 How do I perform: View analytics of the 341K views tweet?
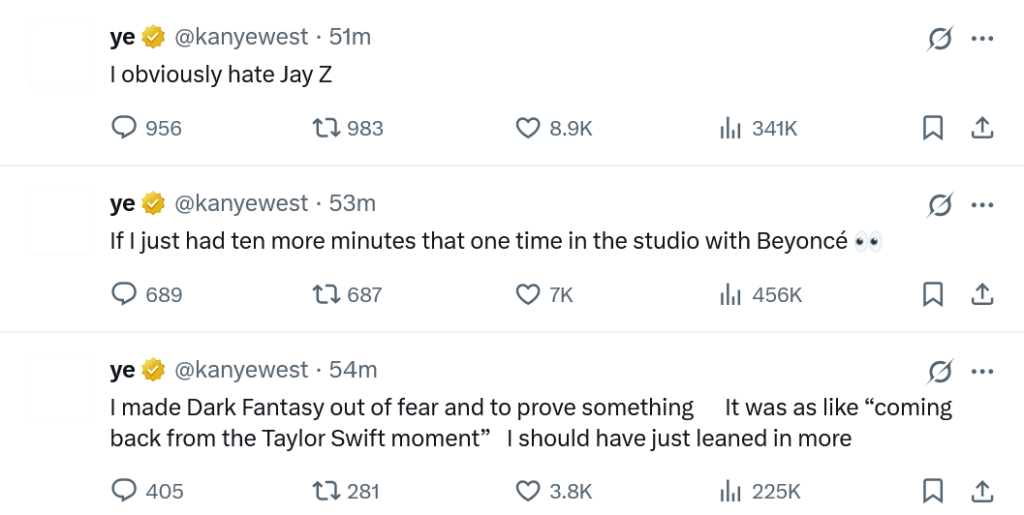point(731,128)
